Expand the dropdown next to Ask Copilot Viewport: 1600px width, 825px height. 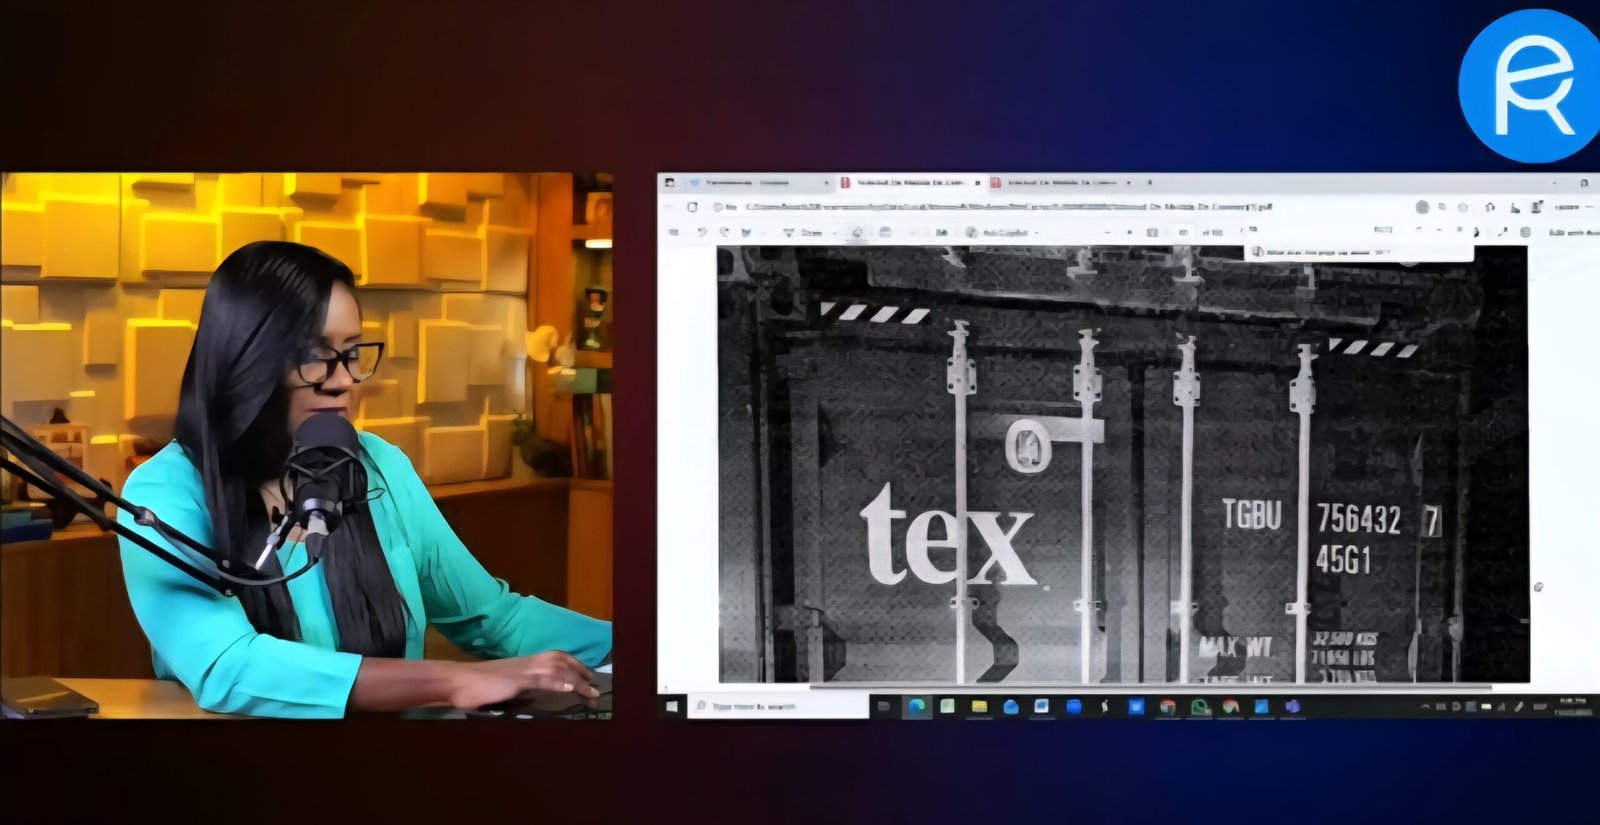[x=1036, y=232]
